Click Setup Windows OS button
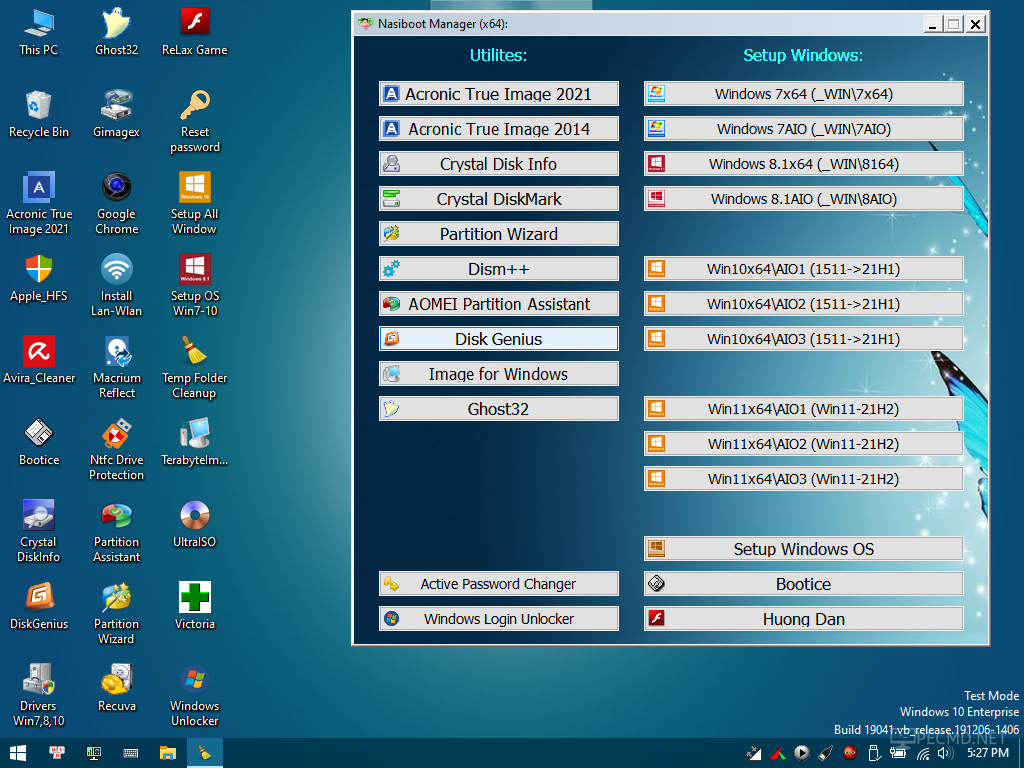1024x768 pixels. coord(803,549)
